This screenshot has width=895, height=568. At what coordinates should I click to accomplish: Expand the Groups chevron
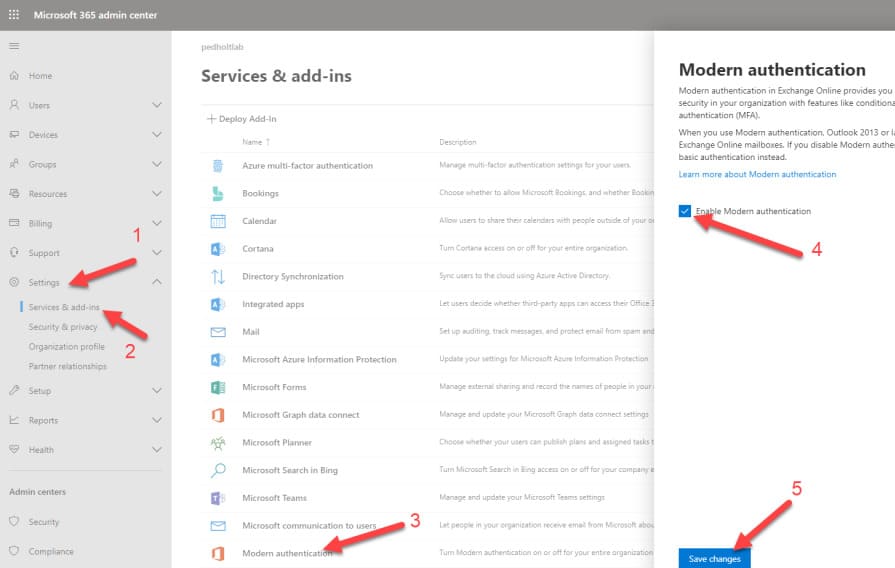(x=157, y=164)
